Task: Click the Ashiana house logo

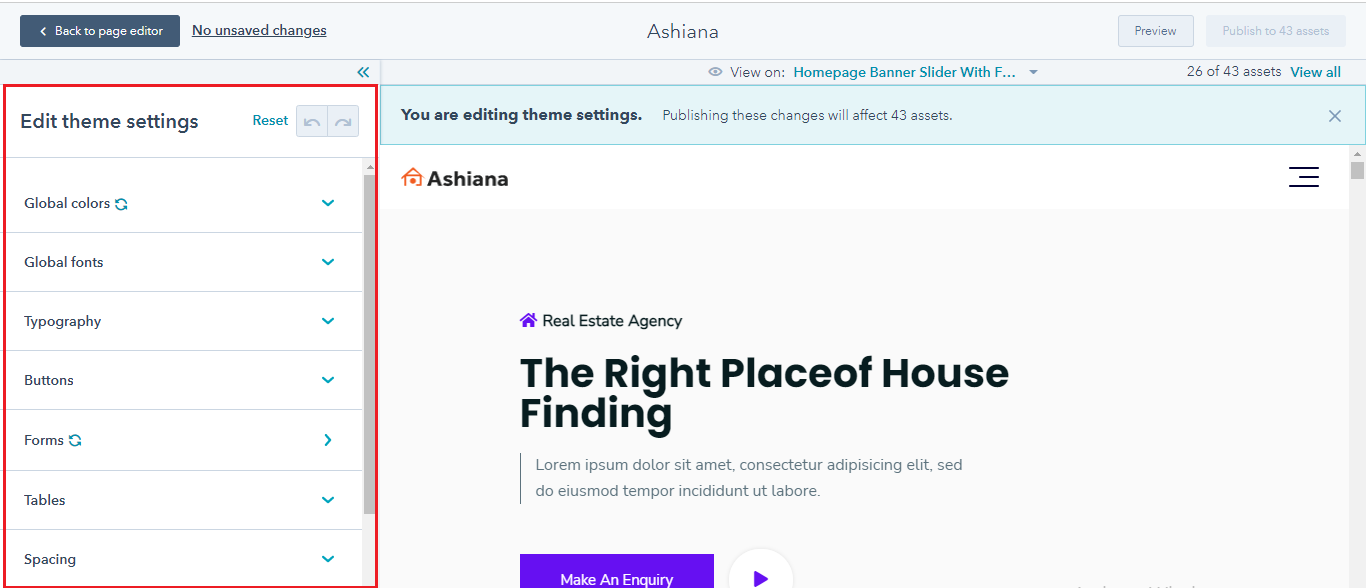Action: coord(455,178)
